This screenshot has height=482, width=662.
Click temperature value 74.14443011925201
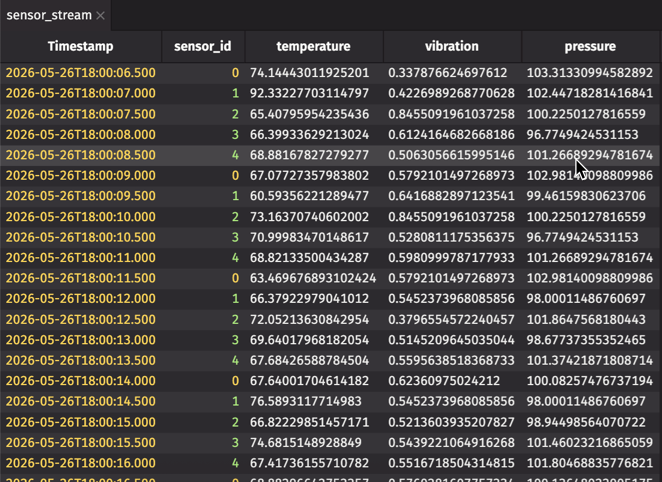(309, 73)
